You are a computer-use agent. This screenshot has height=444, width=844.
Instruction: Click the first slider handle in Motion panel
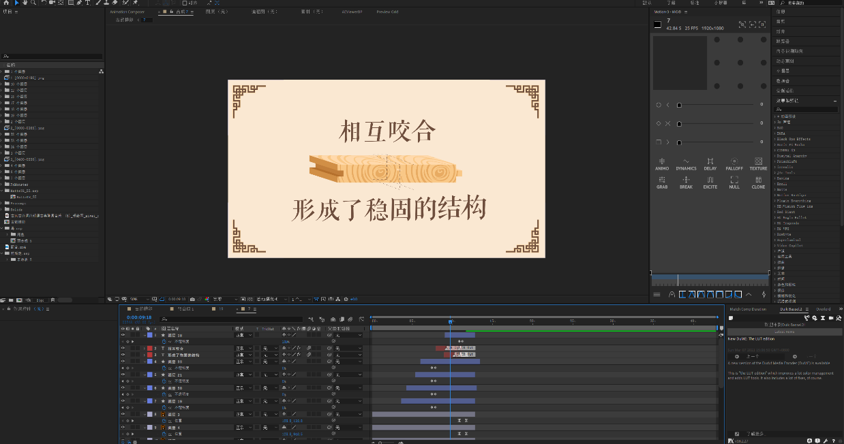point(679,105)
